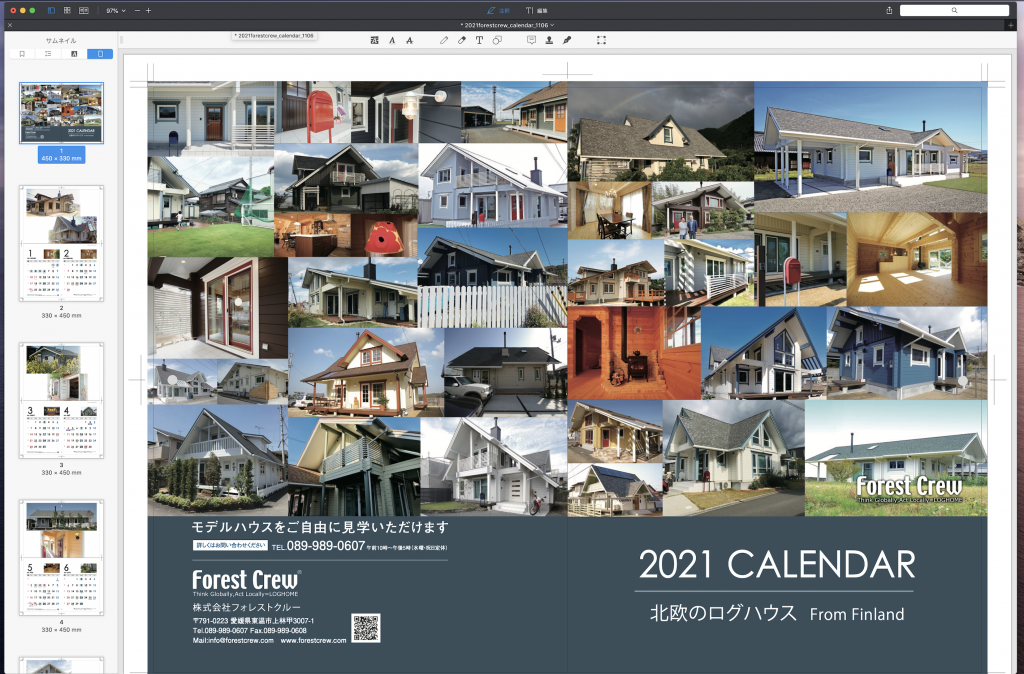Viewport: 1024px width, 674px height.
Task: Select page 1 thumbnail in sidebar
Action: 61,113
